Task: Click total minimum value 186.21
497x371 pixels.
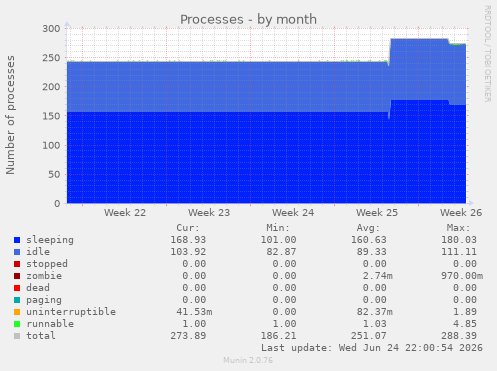Action: 279,336
